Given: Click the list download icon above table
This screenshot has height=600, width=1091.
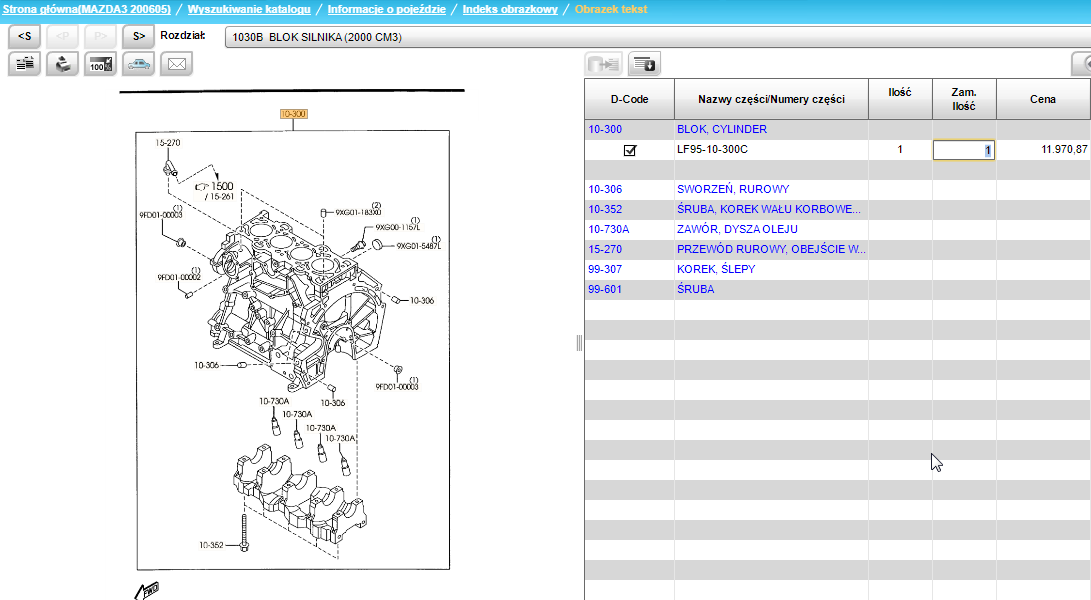Looking at the screenshot, I should 644,64.
